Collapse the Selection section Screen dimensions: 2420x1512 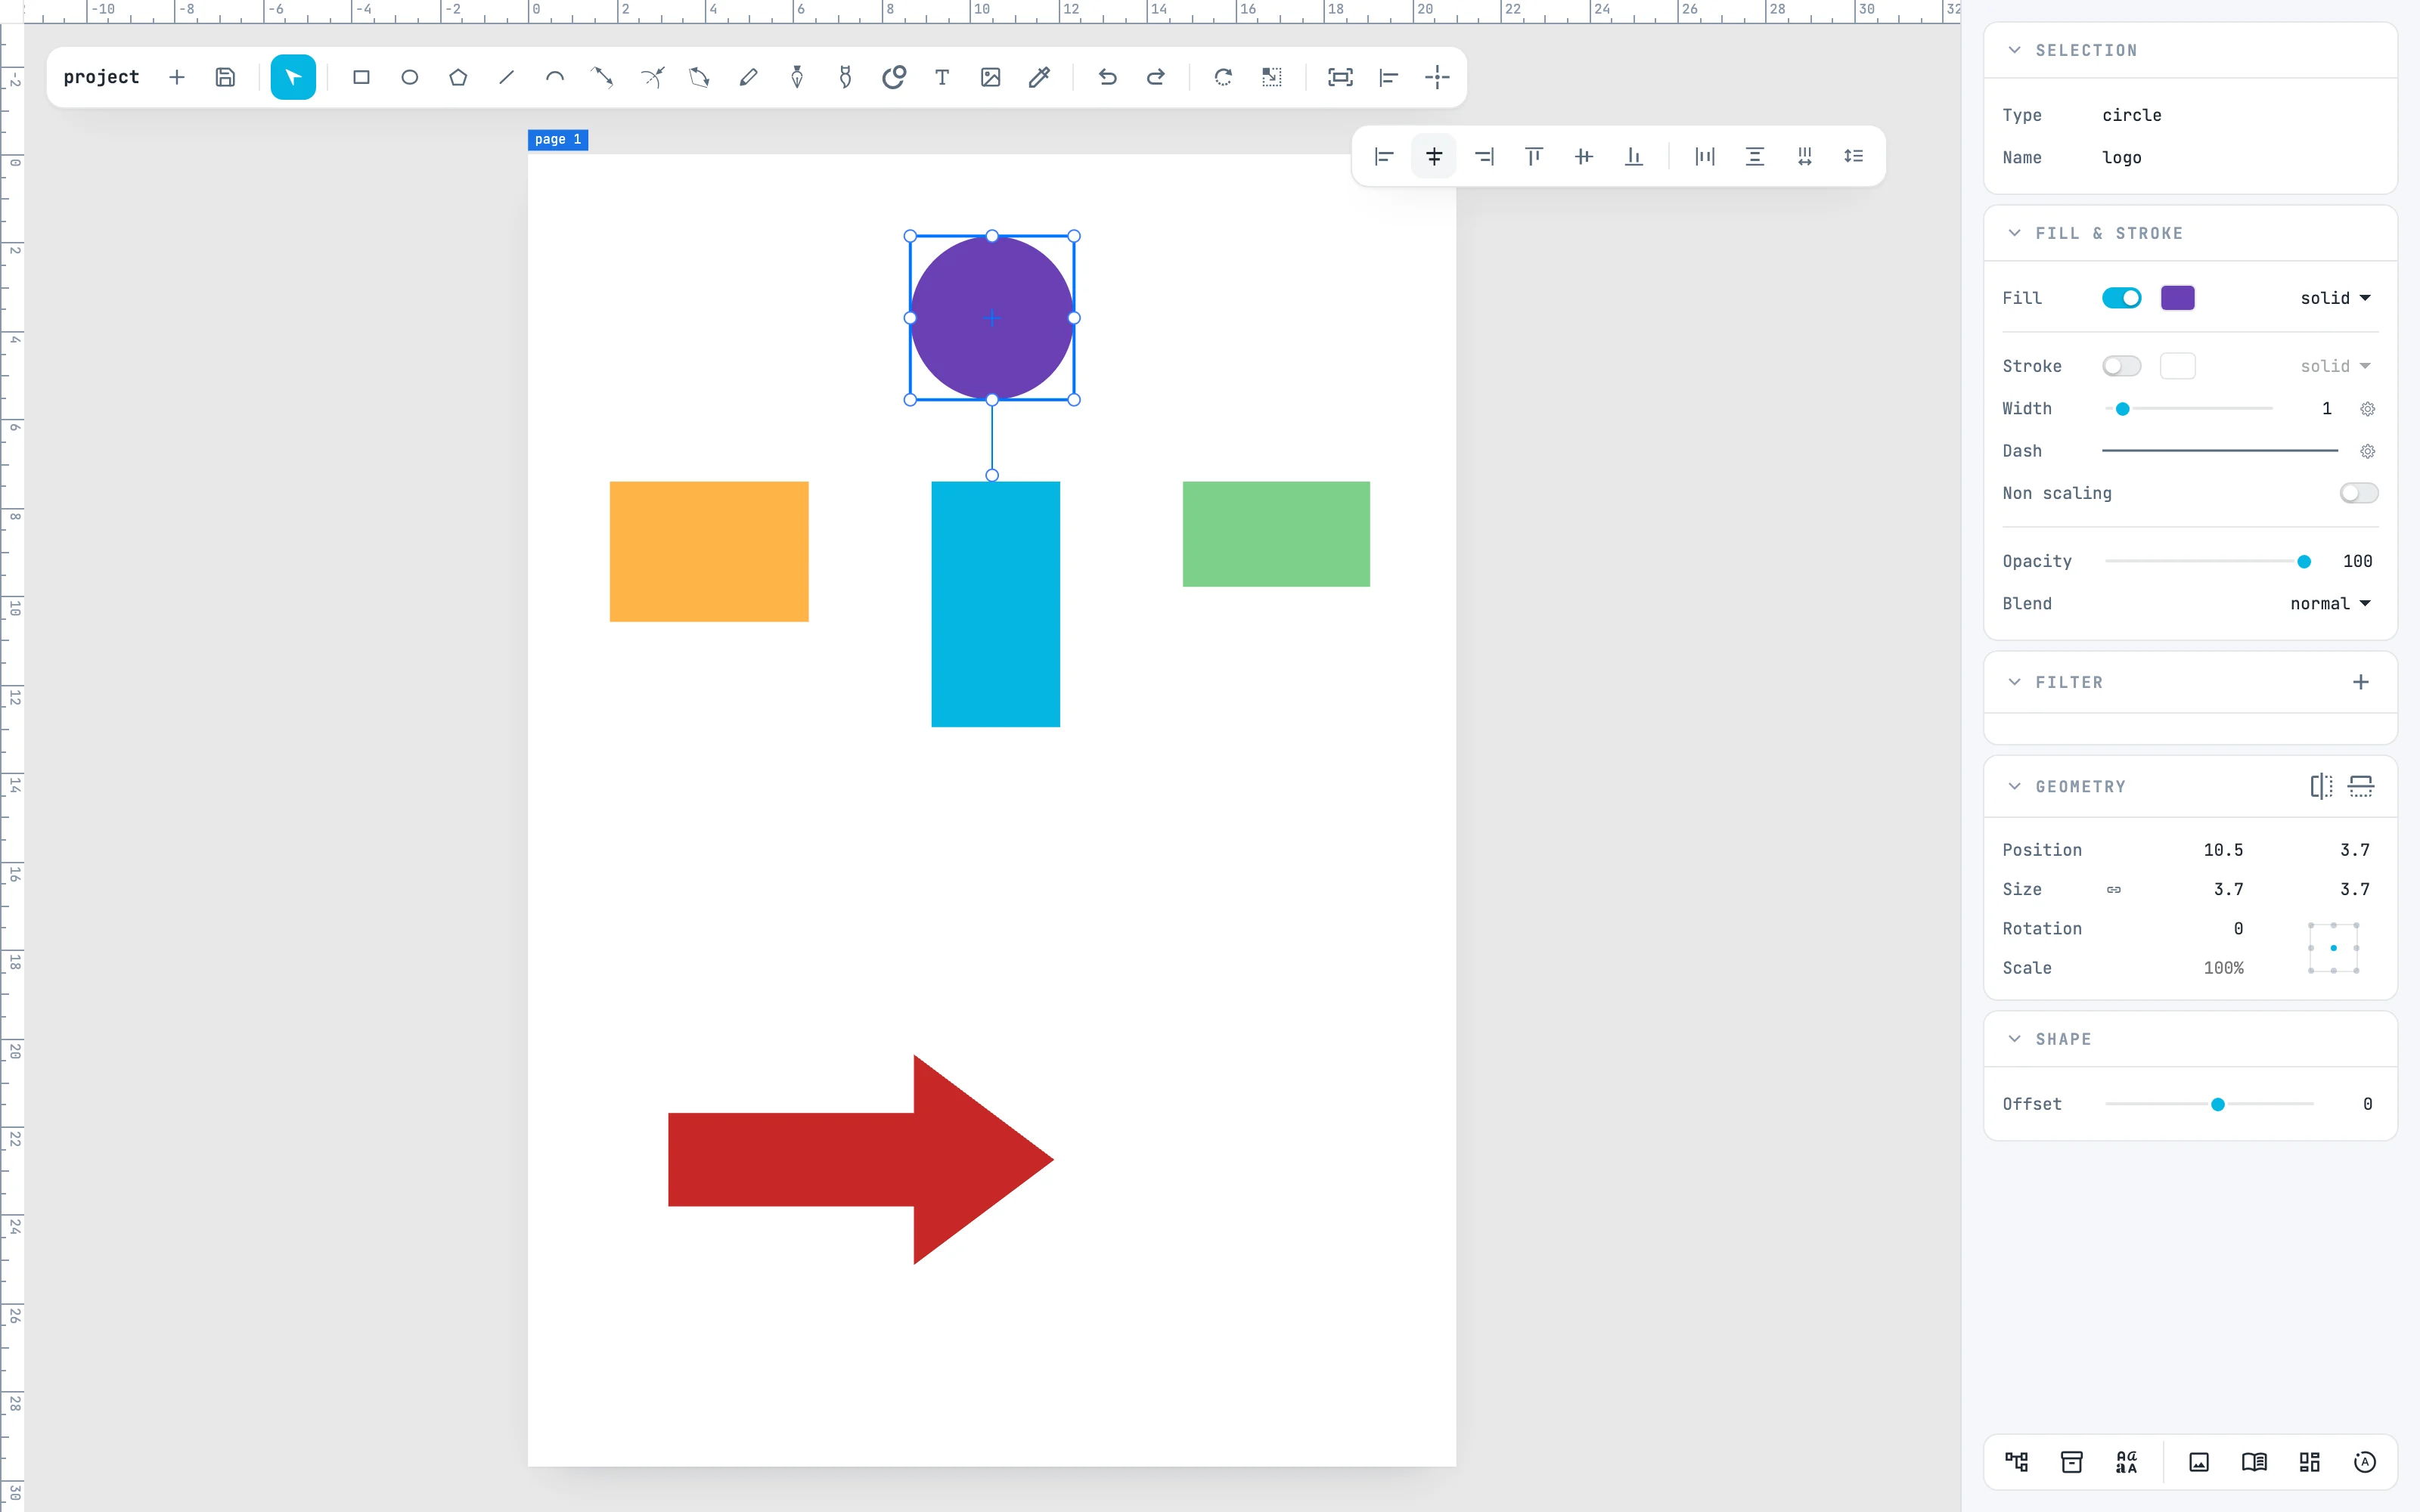pyautogui.click(x=2014, y=50)
